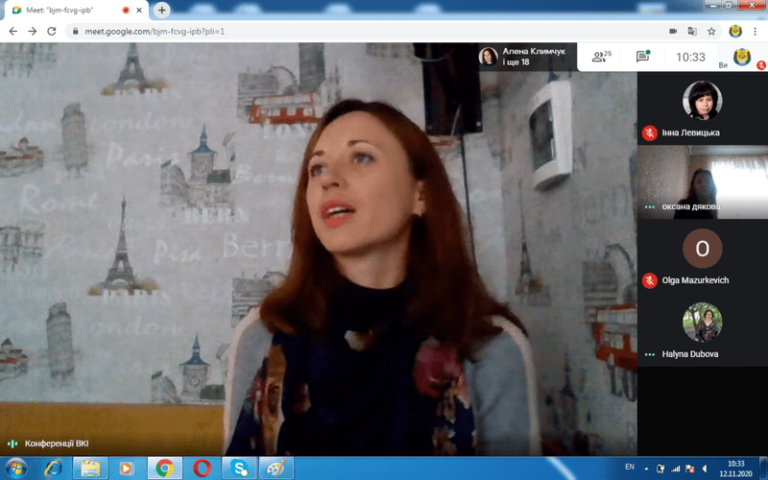The image size is (768, 480).
Task: Select Halyna Dubova's video thumbnail
Action: [702, 322]
